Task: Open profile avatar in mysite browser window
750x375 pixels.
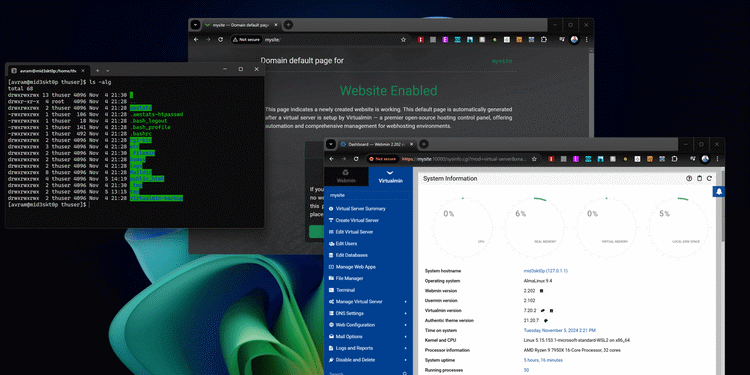Action: point(575,40)
